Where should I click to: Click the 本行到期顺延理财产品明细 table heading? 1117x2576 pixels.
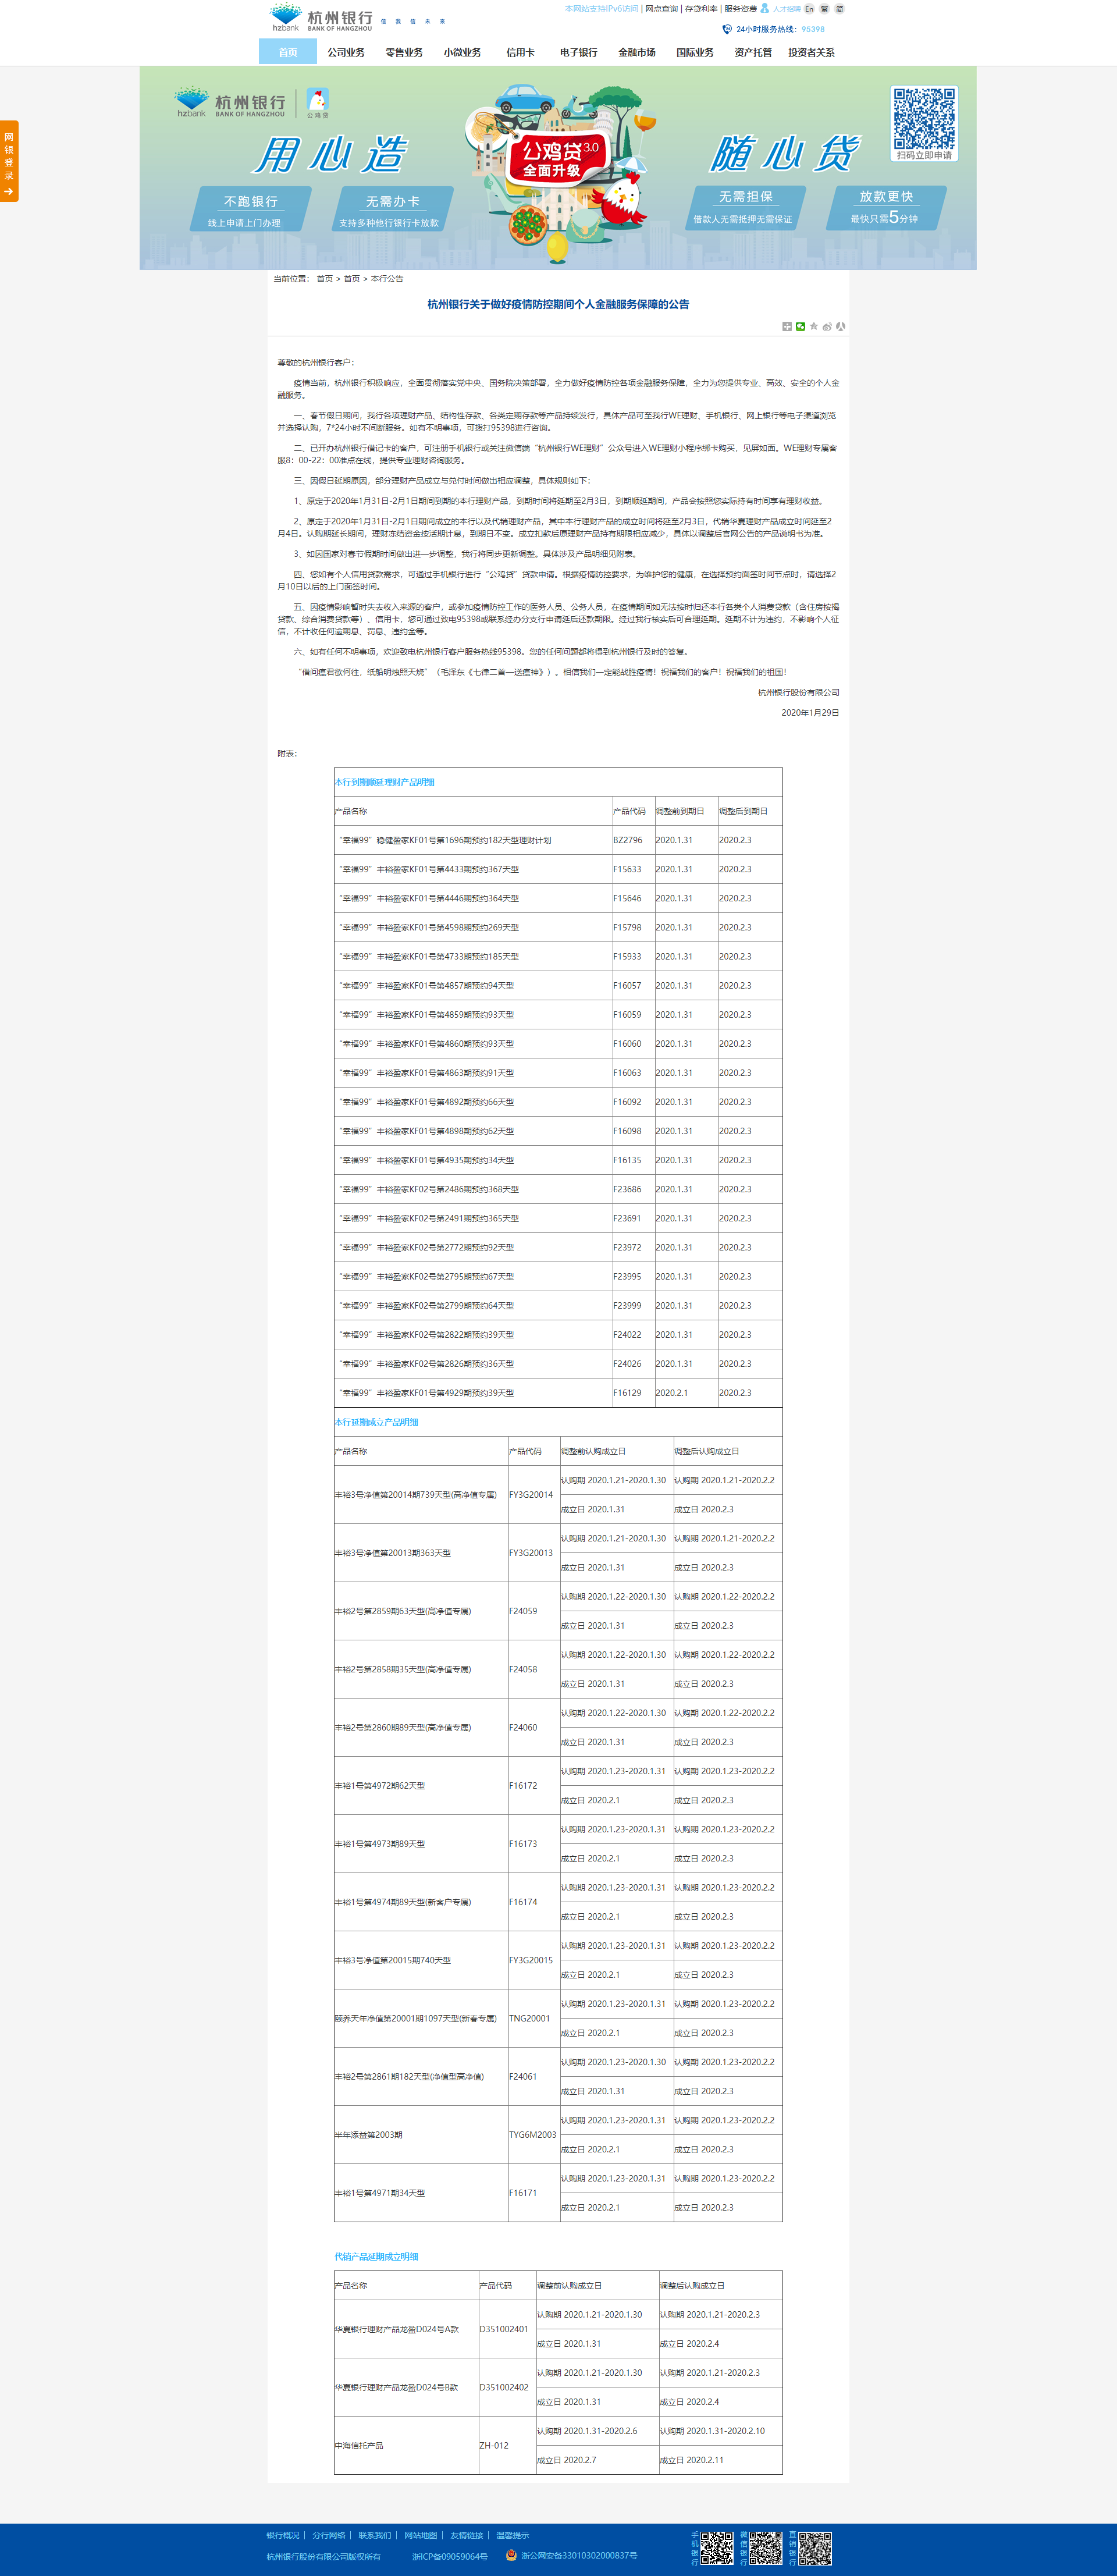point(385,782)
